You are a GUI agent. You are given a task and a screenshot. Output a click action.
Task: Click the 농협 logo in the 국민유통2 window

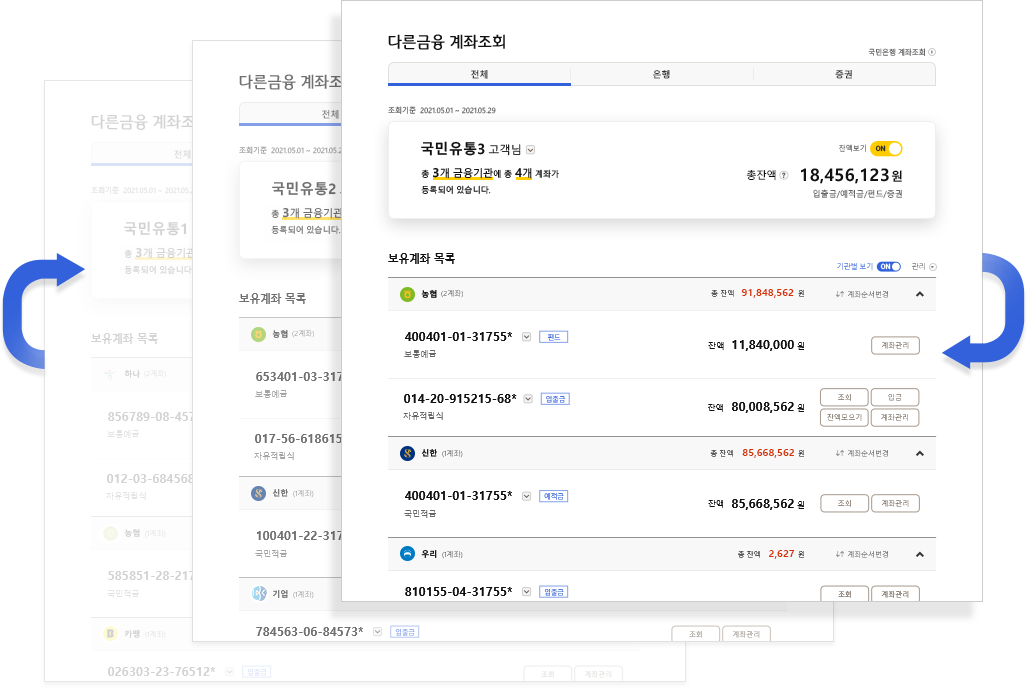tap(259, 334)
